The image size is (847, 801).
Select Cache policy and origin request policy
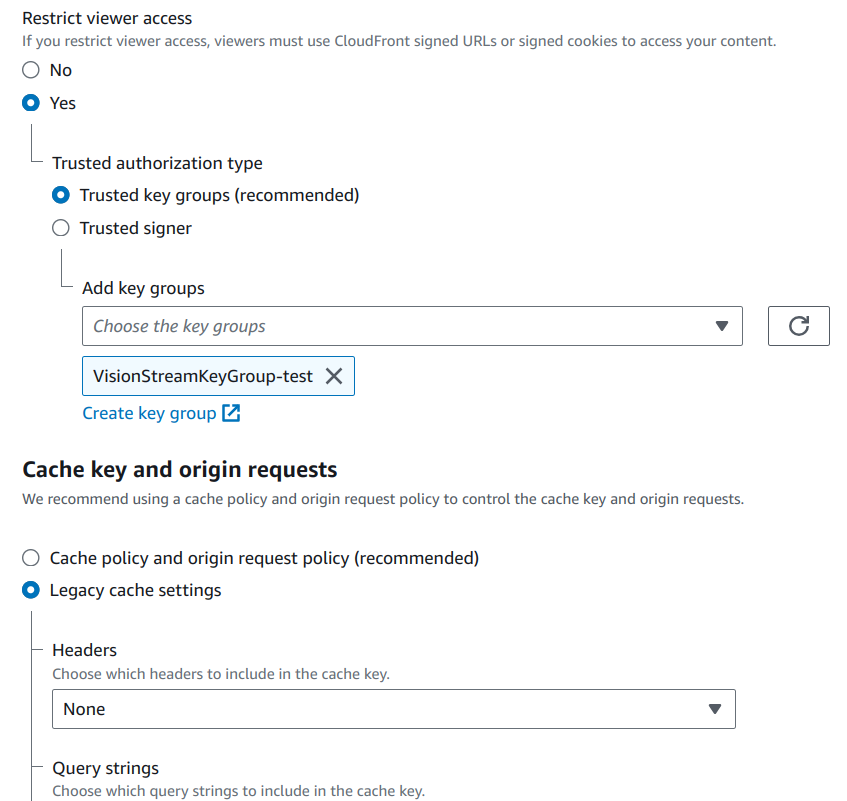pyautogui.click(x=32, y=558)
